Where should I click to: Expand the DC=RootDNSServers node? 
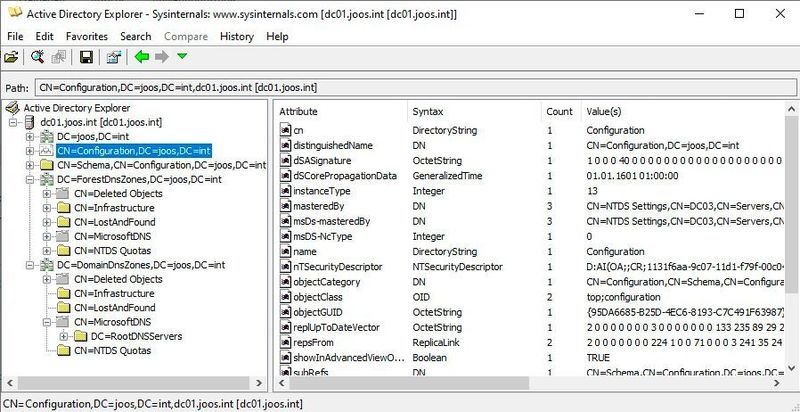pos(64,337)
